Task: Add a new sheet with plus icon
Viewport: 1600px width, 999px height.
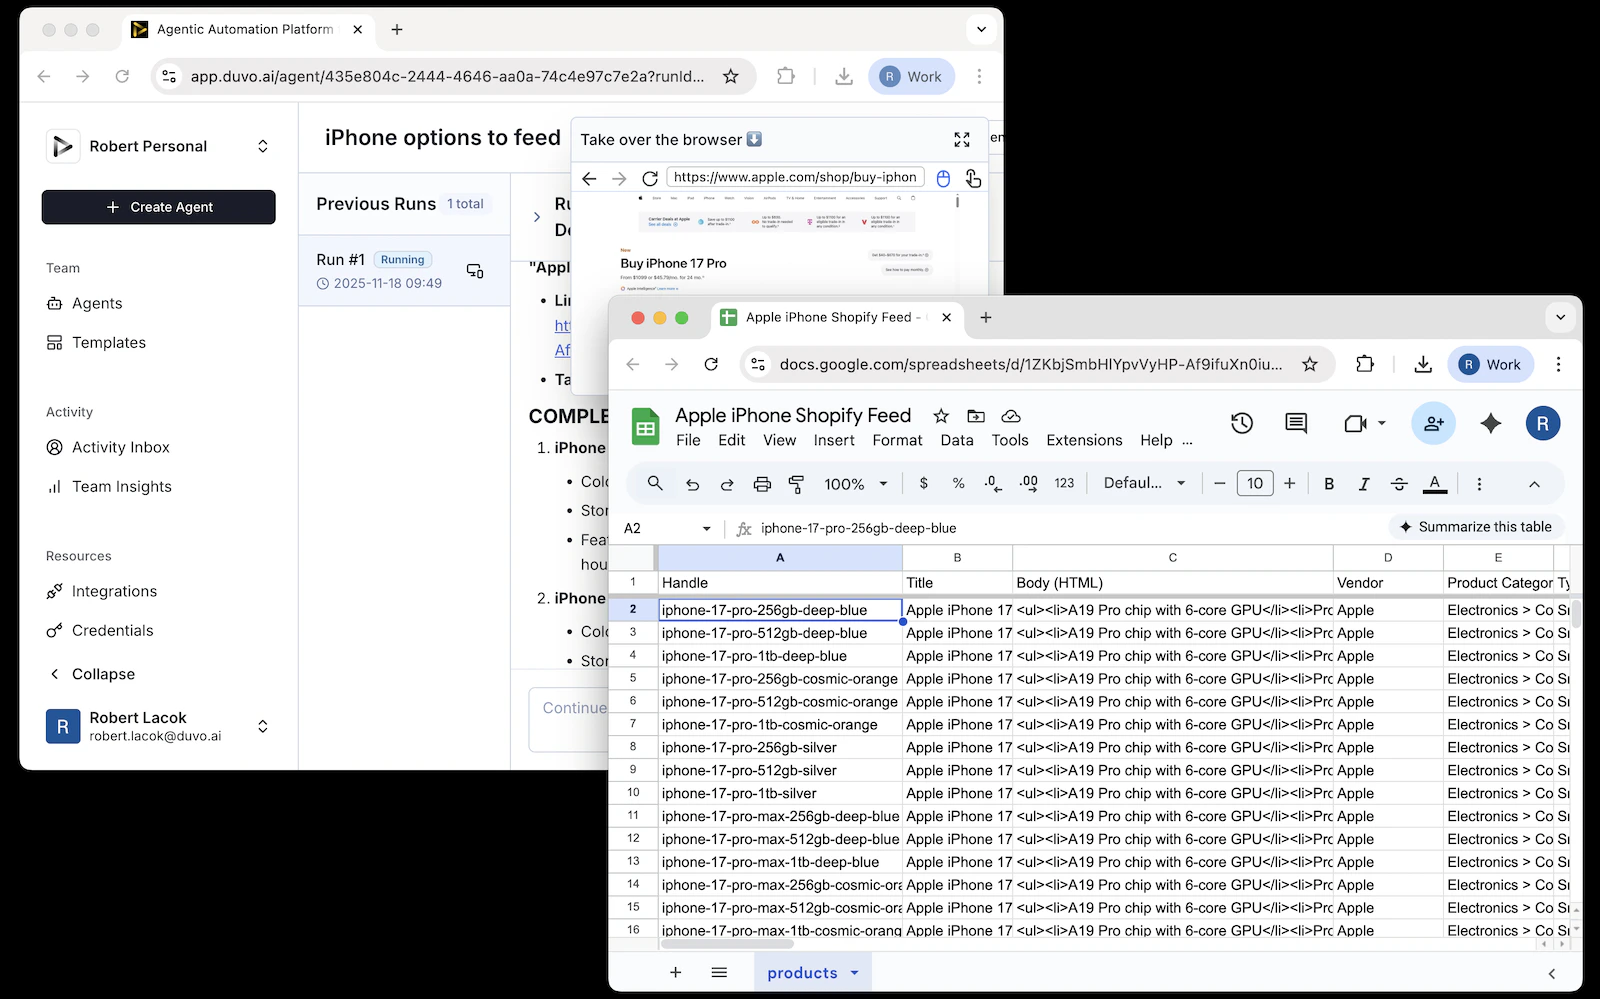Action: [x=676, y=972]
